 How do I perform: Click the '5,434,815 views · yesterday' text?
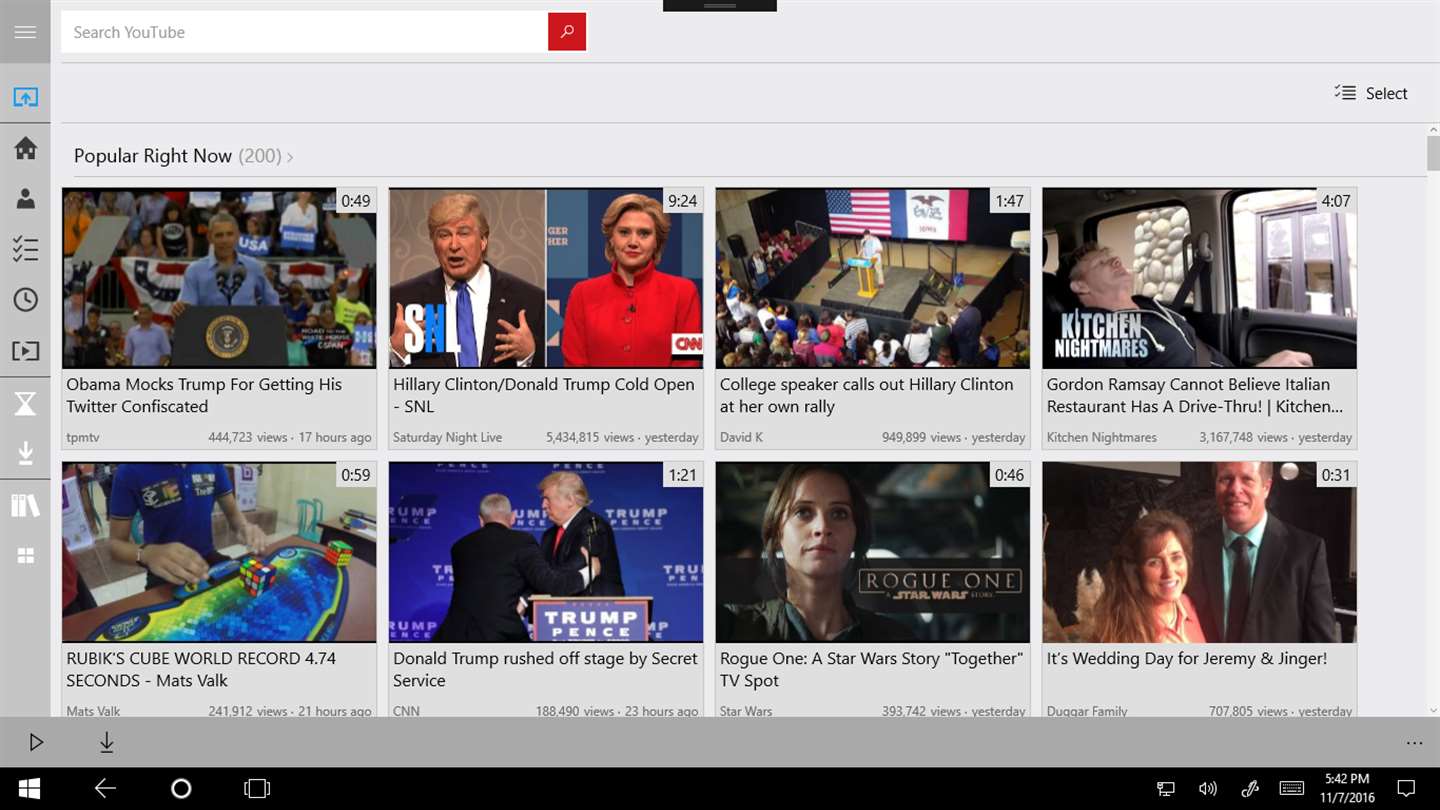622,437
